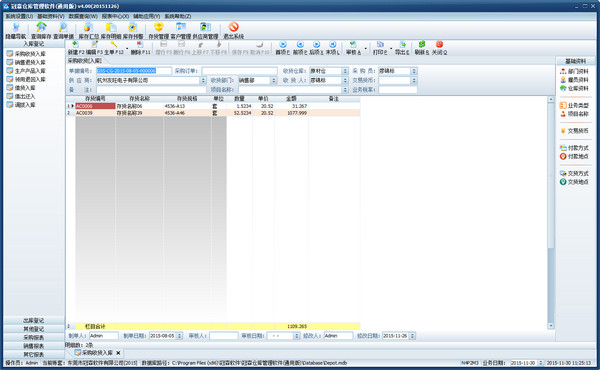Viewport: 600px width, 370px height.
Task: Expand the 供应商 supplier dropdown
Action: (203, 80)
